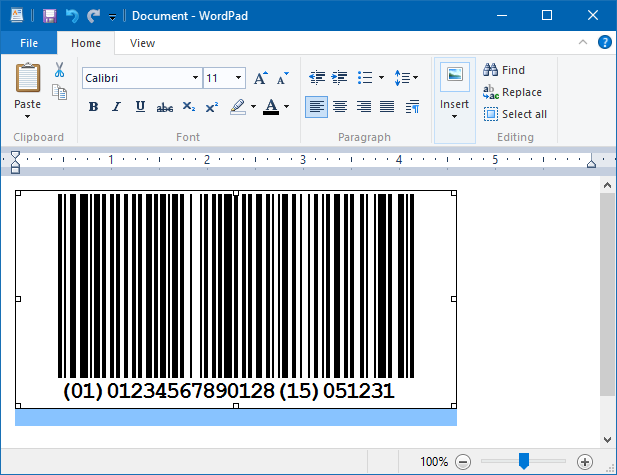Expand font color dropdown arrow
This screenshot has height=475, width=617.
tap(286, 107)
